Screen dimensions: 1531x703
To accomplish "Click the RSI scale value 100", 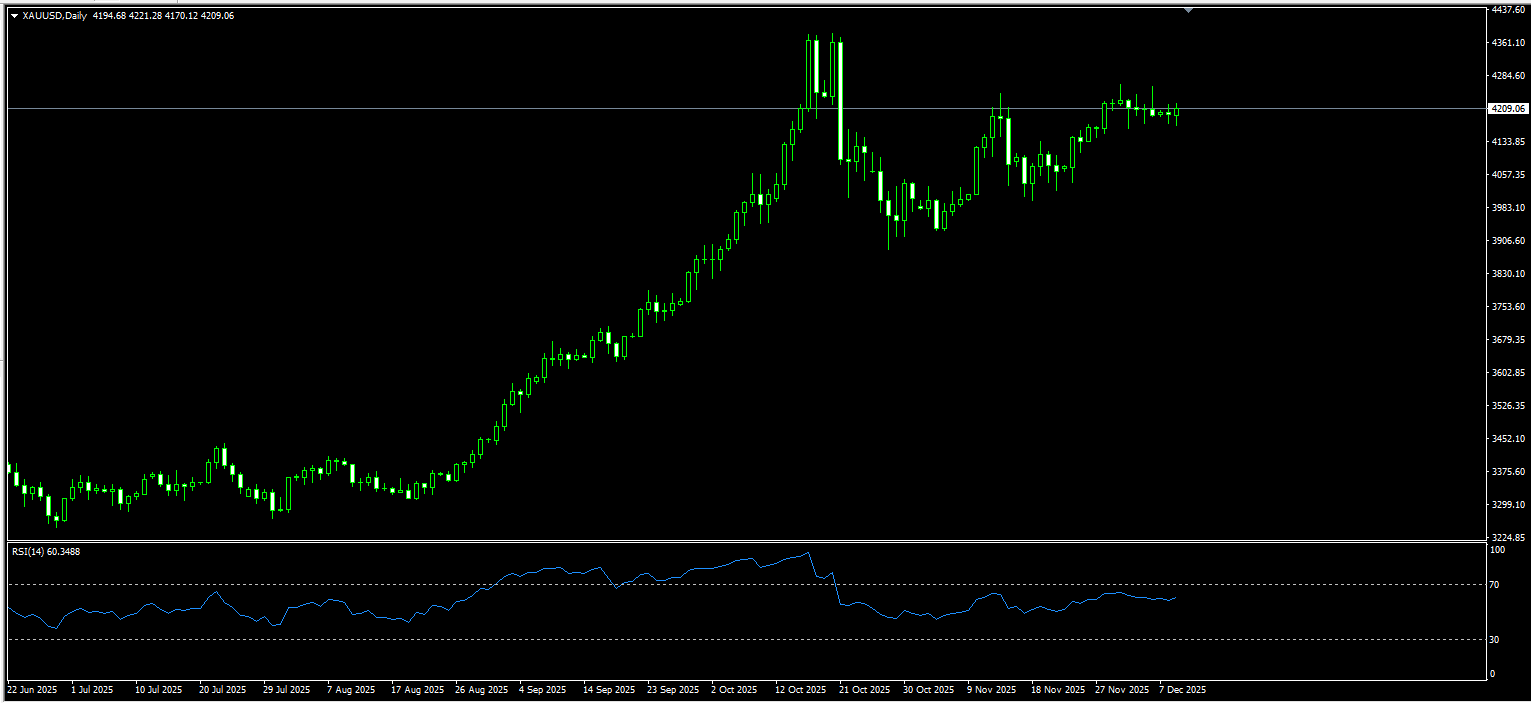I will tap(1498, 550).
